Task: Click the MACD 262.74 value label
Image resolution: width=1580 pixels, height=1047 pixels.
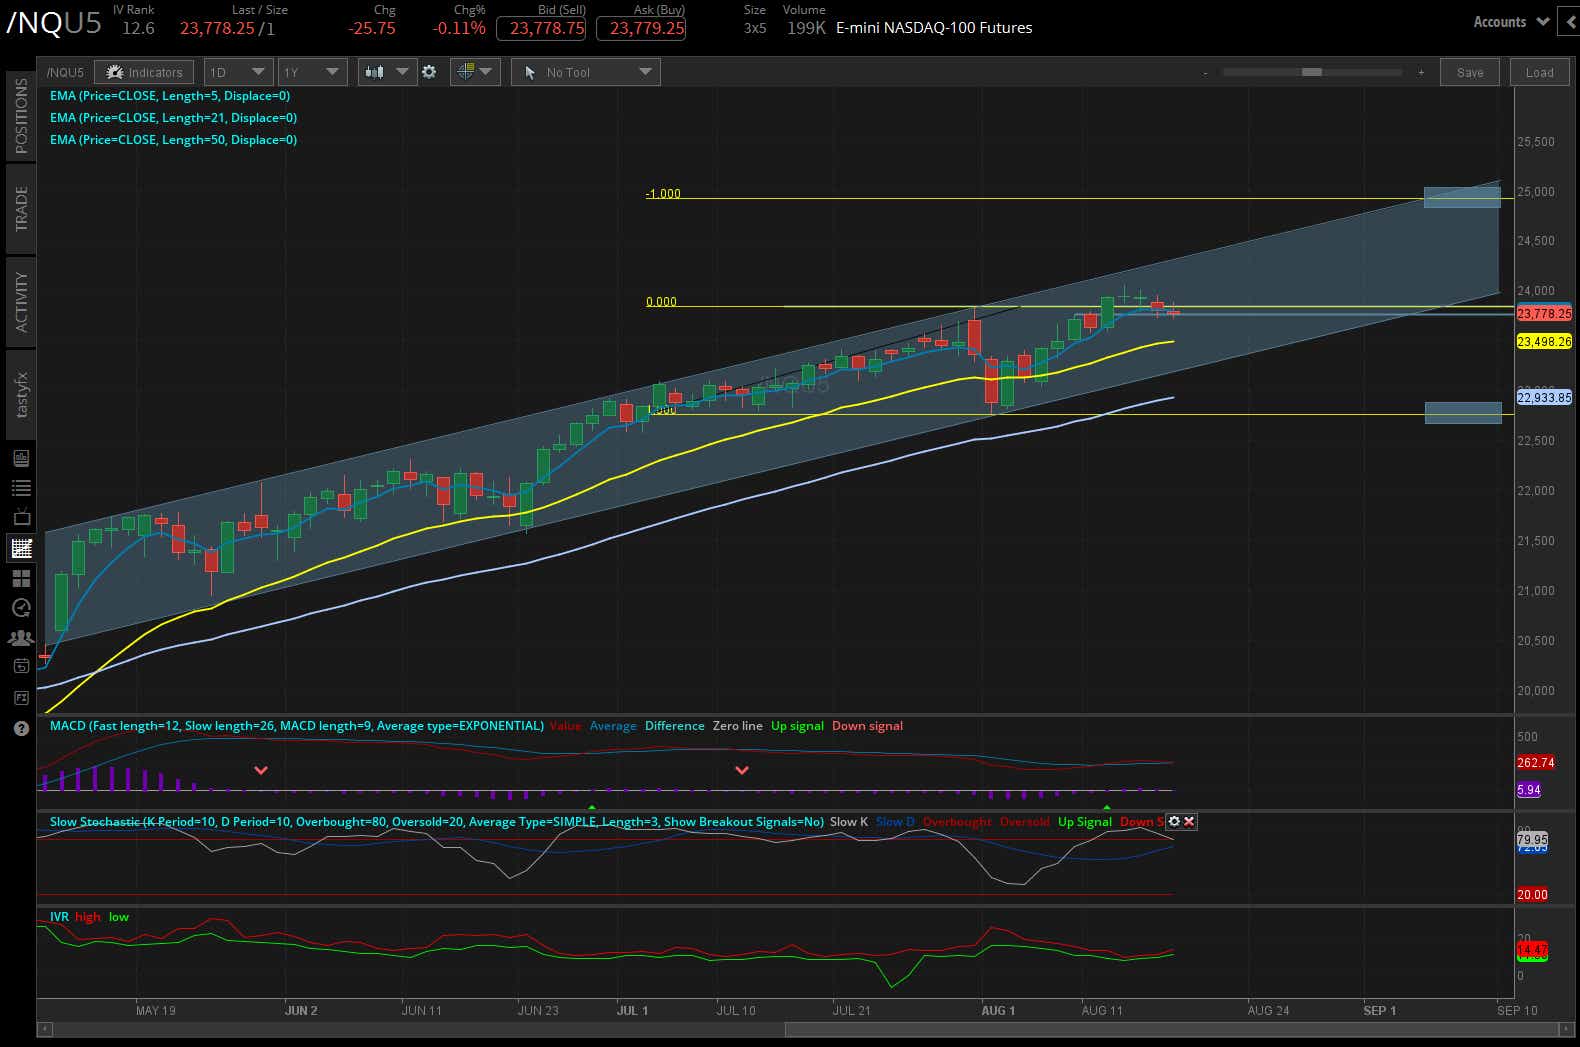Action: coord(1535,763)
